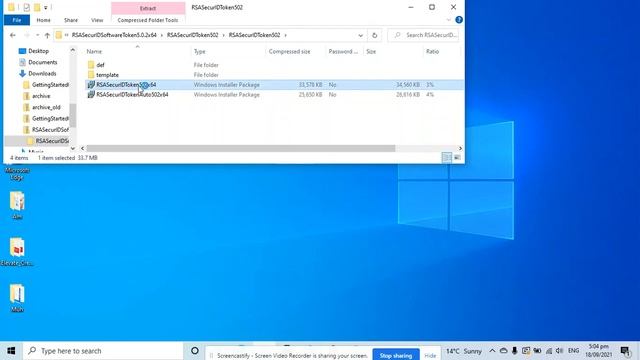Click RSASecurIDSoftwareToken5.0.2x64 breadcrumb
This screenshot has height=360, width=640.
tap(114, 35)
